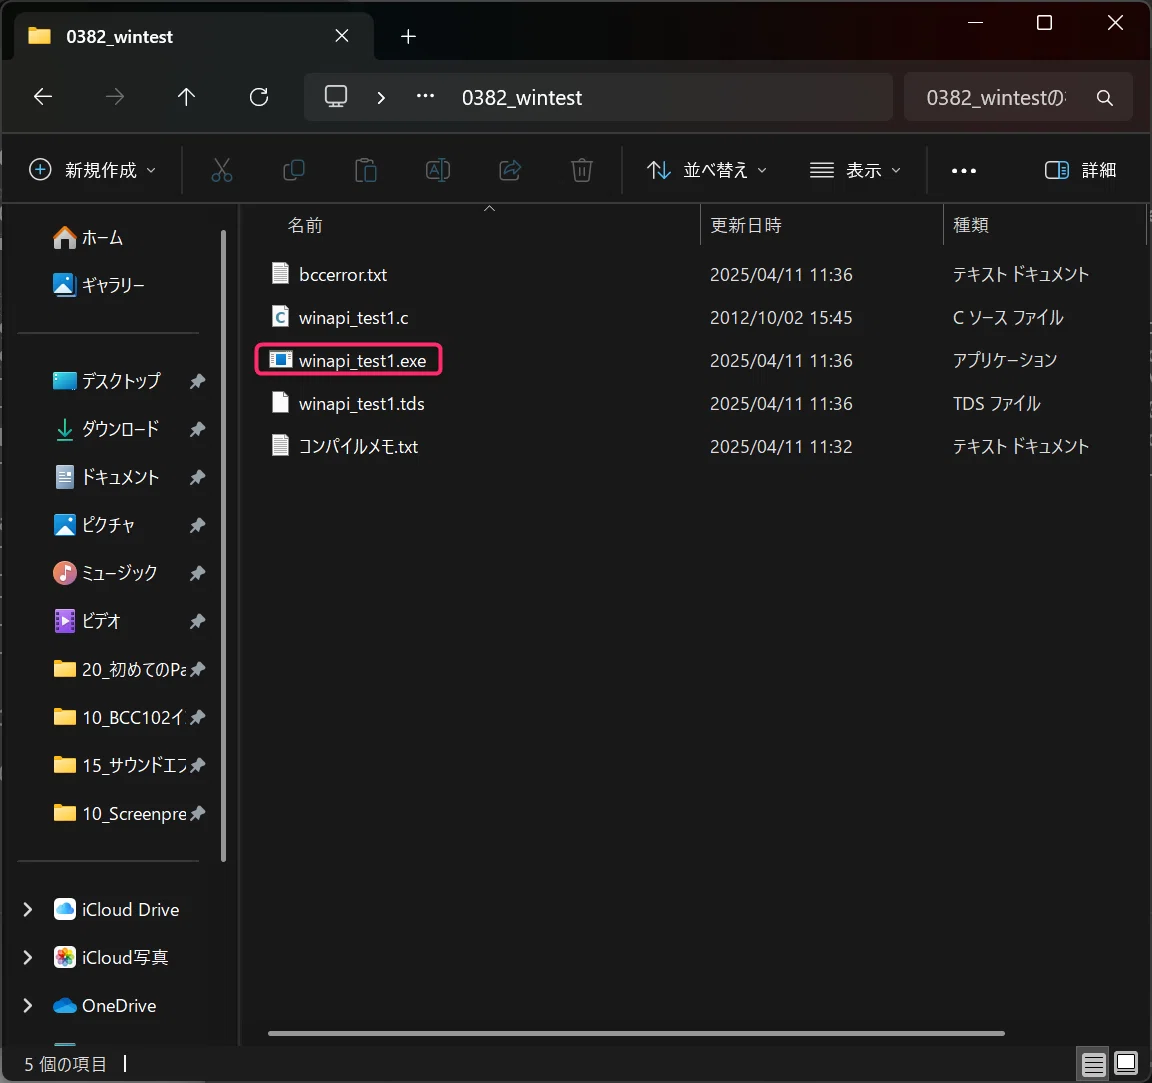This screenshot has width=1152, height=1083.
Task: Open ギャラリー in the navigation pane
Action: tap(98, 285)
